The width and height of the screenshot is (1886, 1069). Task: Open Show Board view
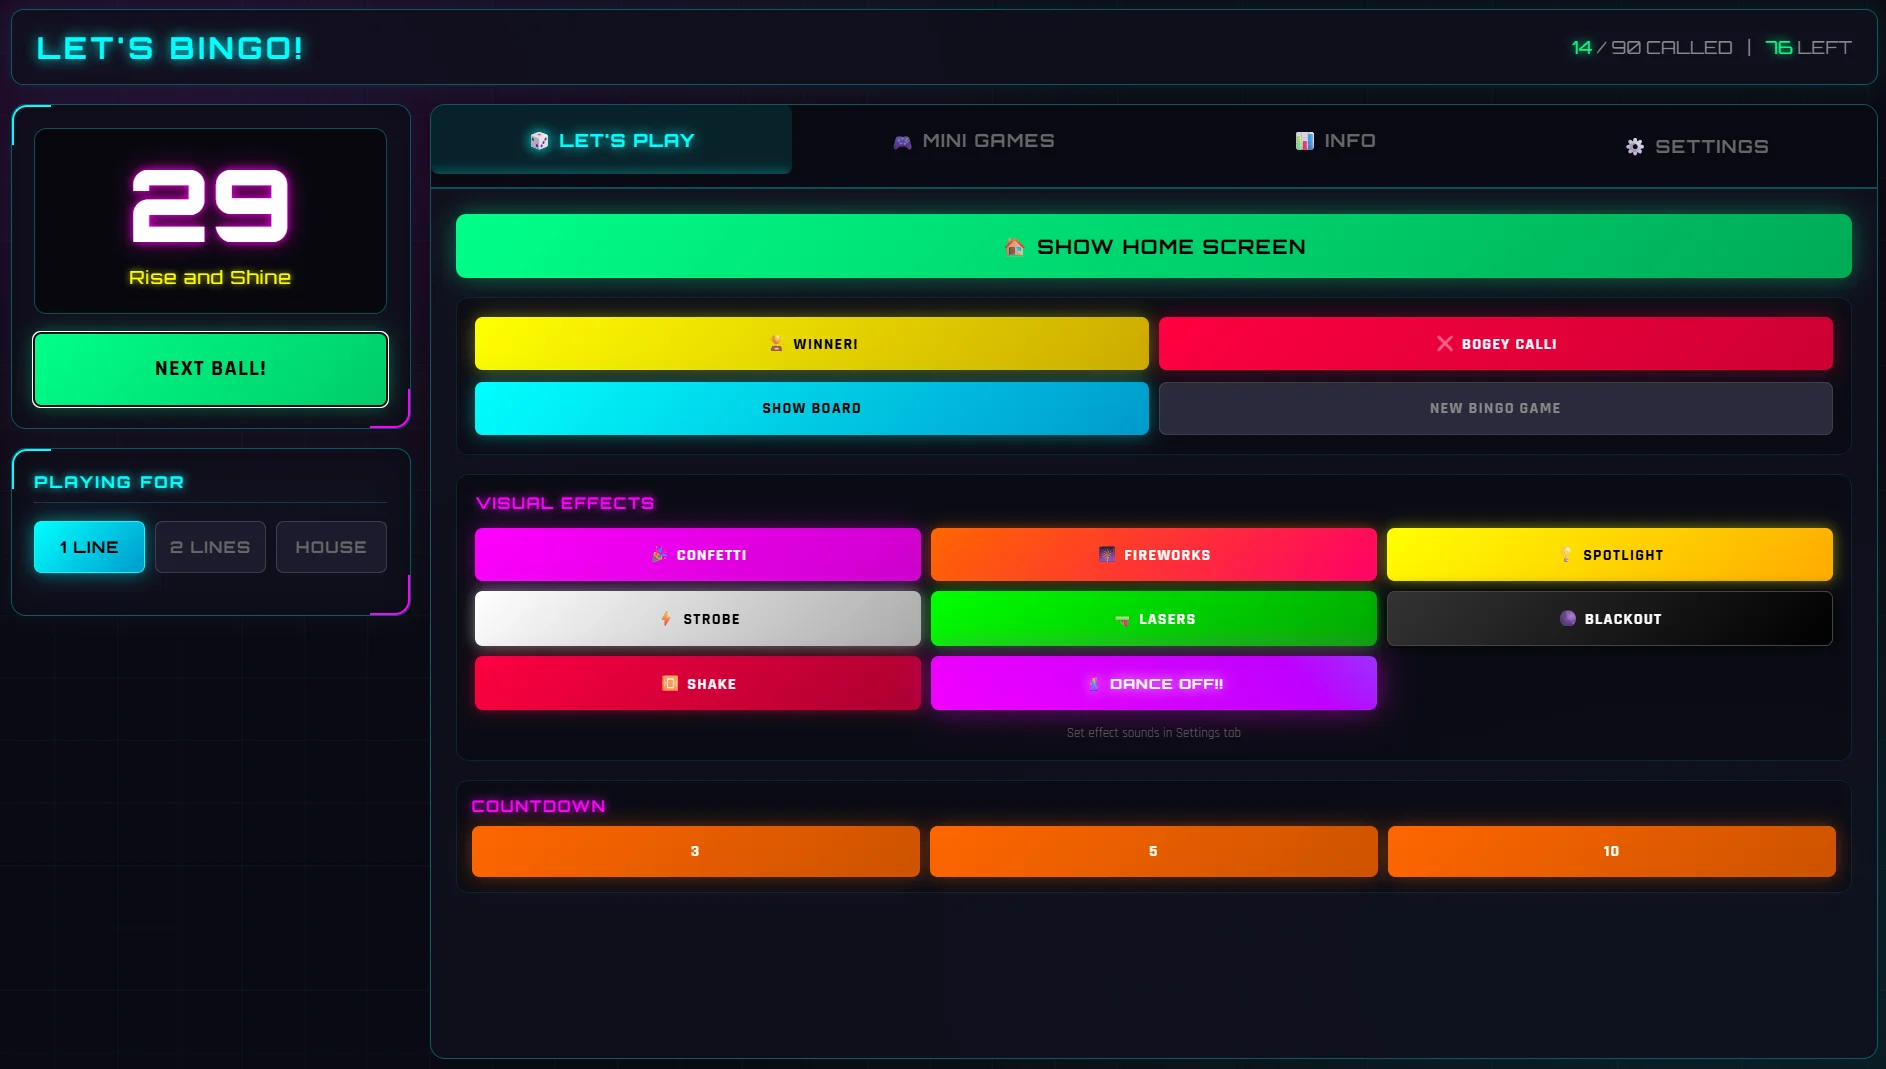point(811,408)
